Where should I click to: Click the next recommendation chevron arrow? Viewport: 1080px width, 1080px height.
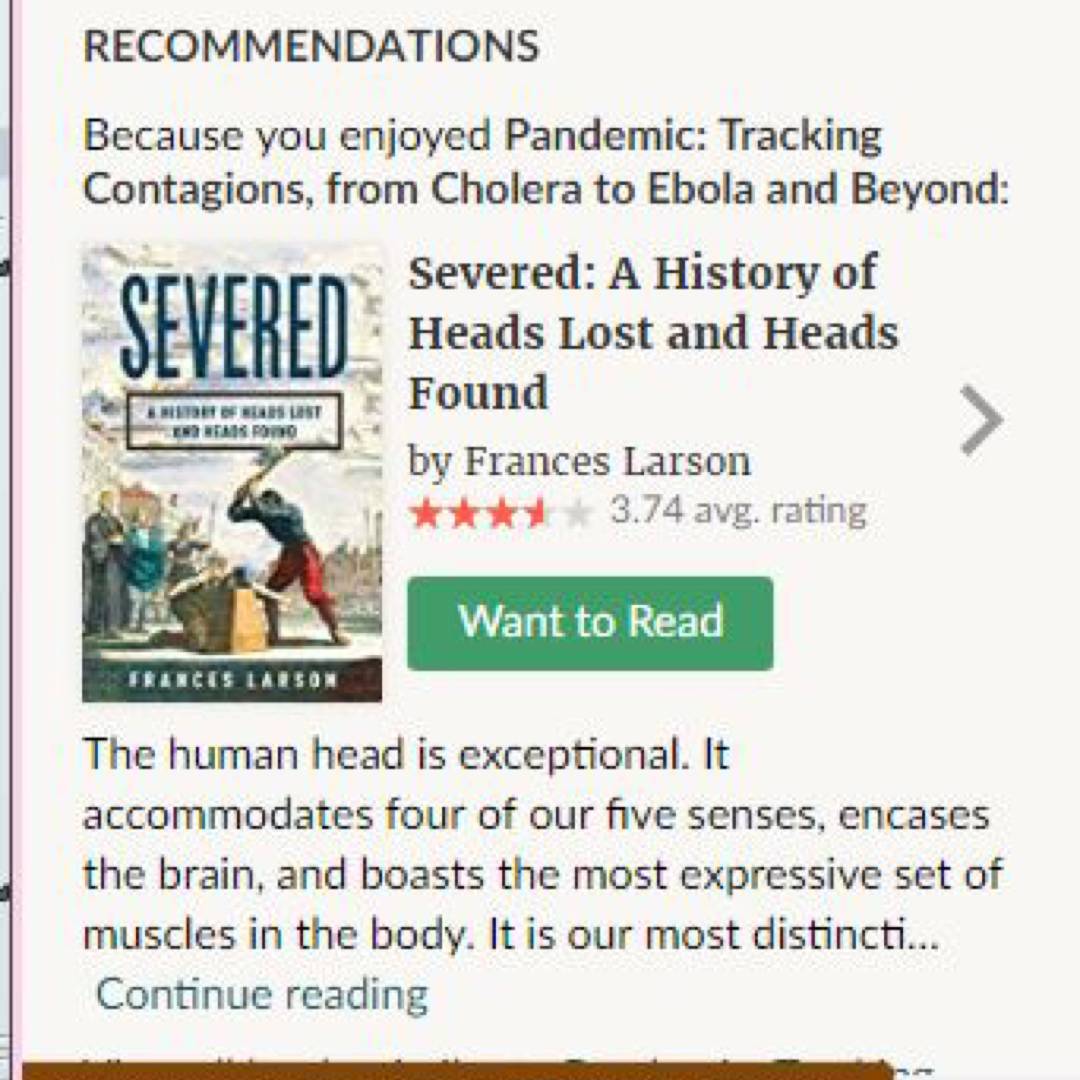pos(981,421)
